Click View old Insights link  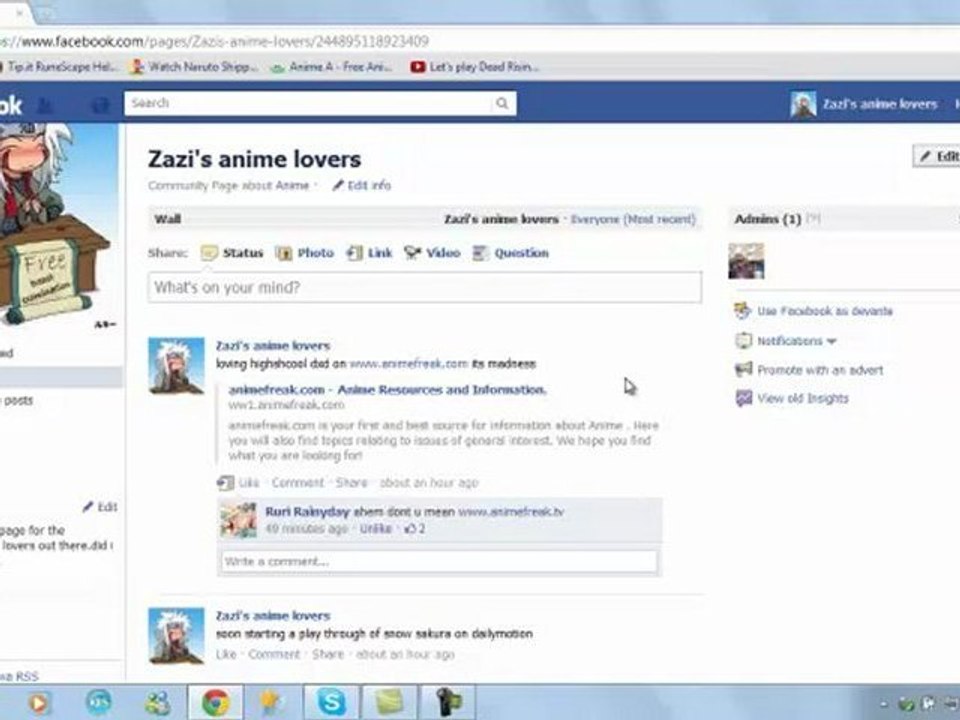pyautogui.click(x=803, y=399)
